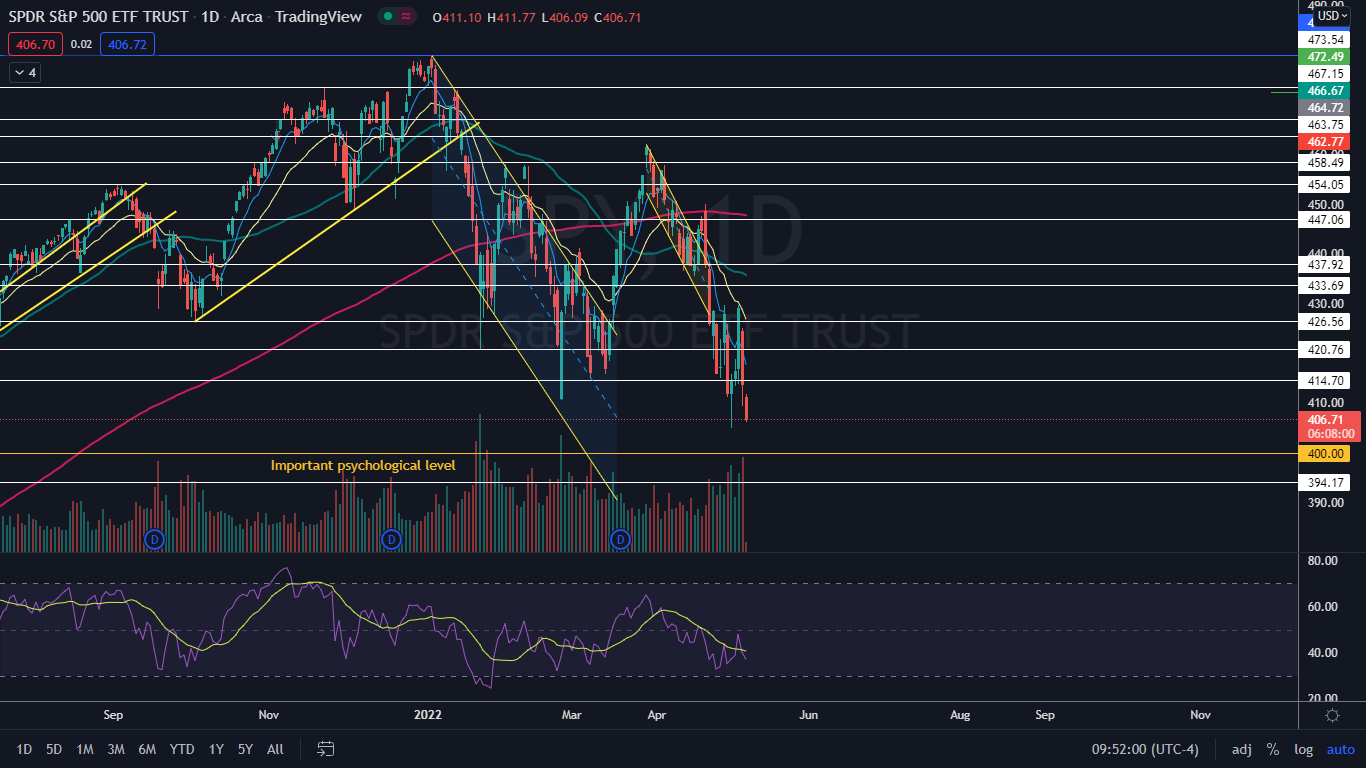
Task: Click the dividend marker near September
Action: pyautogui.click(x=154, y=540)
